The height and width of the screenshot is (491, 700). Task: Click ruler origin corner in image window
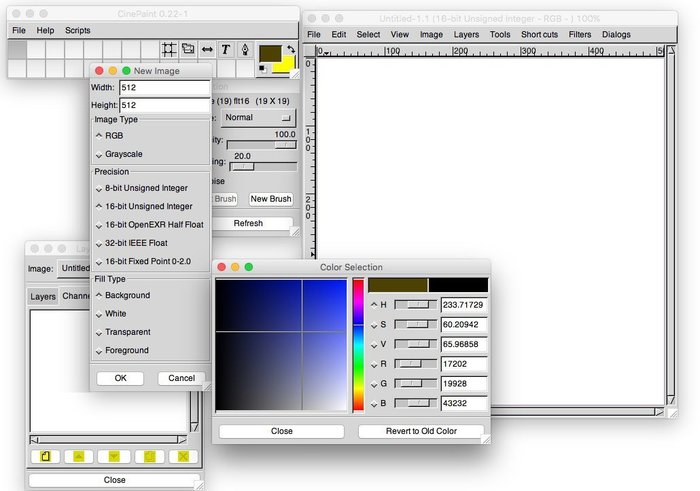309,50
